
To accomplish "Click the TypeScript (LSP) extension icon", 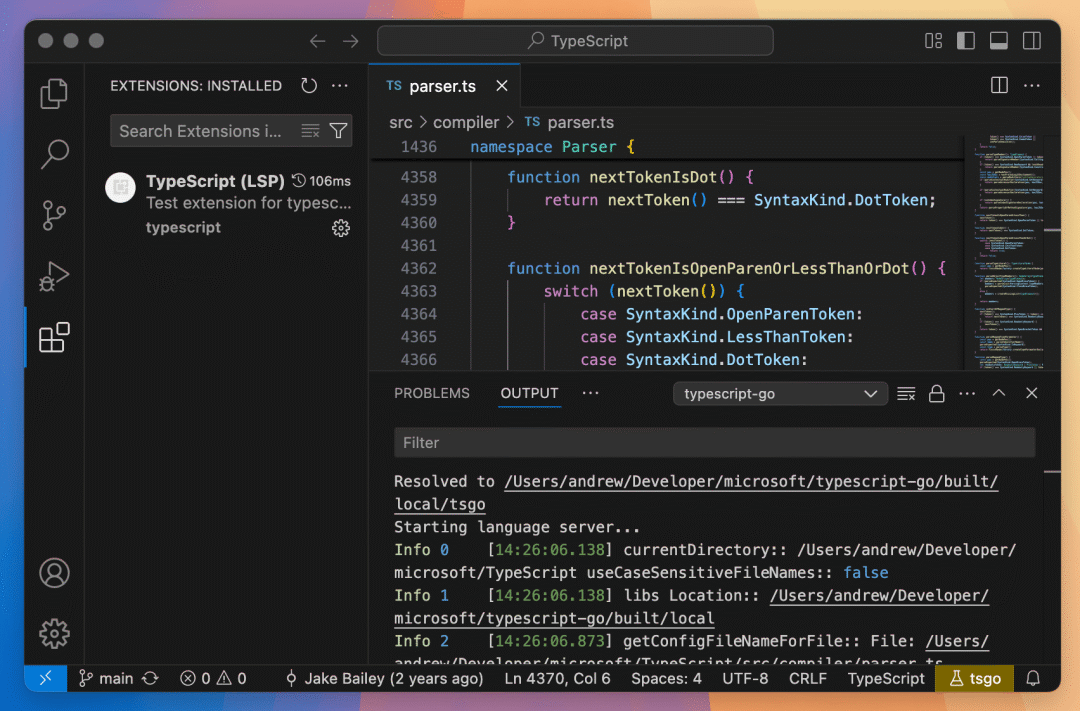I will point(121,187).
